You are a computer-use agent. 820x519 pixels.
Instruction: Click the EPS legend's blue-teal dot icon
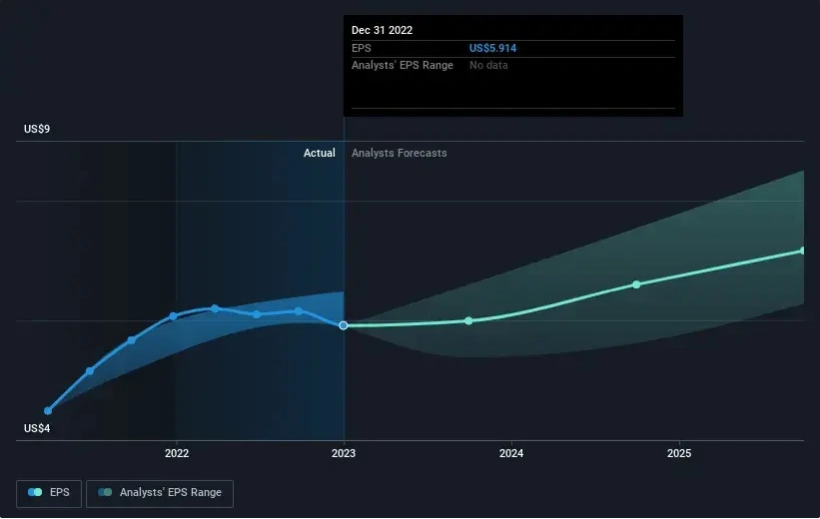(x=36, y=493)
